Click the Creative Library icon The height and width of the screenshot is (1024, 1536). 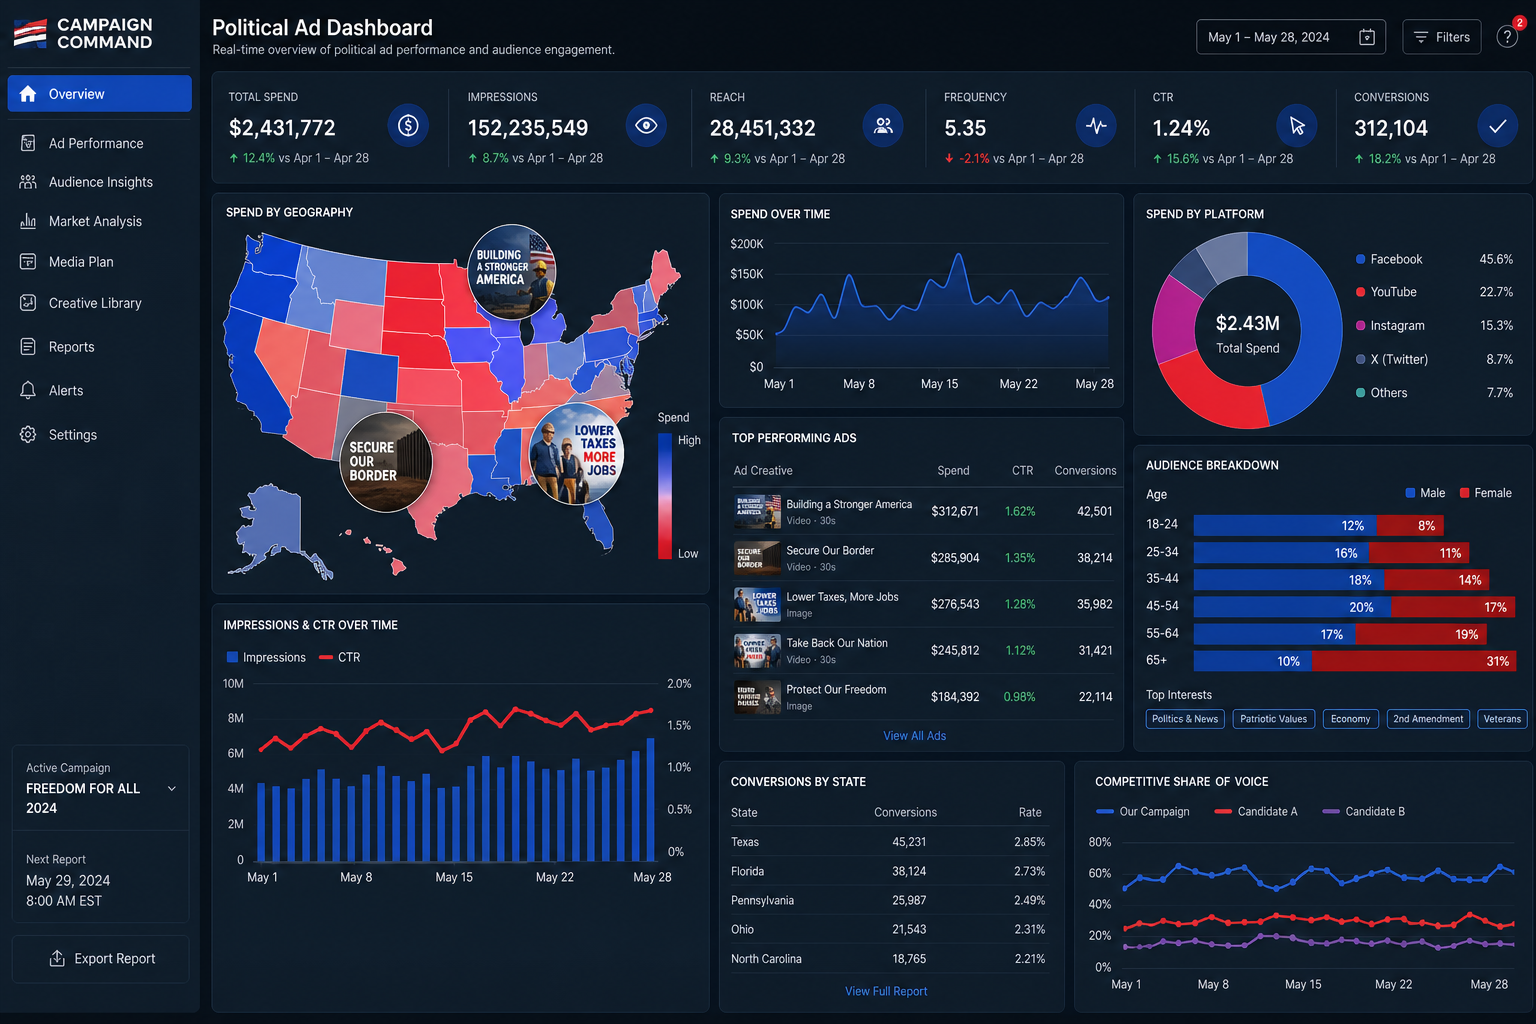click(x=28, y=303)
